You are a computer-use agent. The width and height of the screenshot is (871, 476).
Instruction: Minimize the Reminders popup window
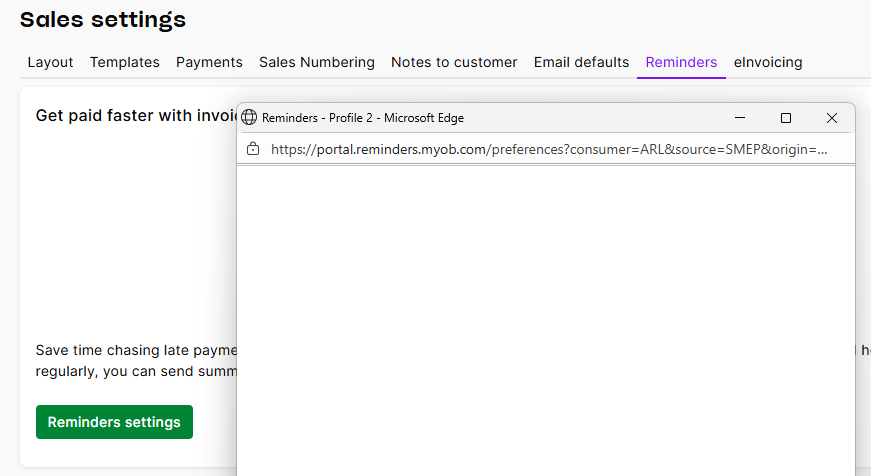pyautogui.click(x=740, y=118)
